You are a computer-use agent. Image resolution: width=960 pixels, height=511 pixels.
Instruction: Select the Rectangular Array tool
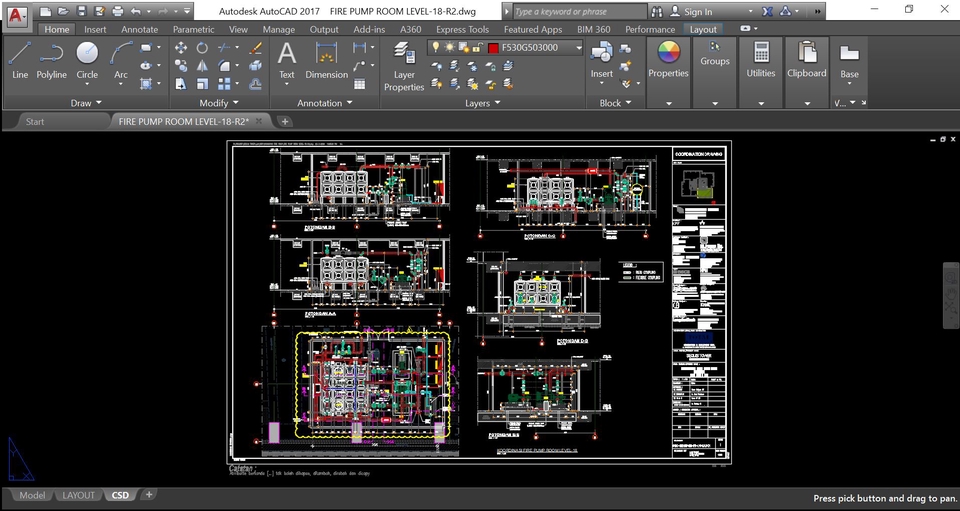pos(224,84)
